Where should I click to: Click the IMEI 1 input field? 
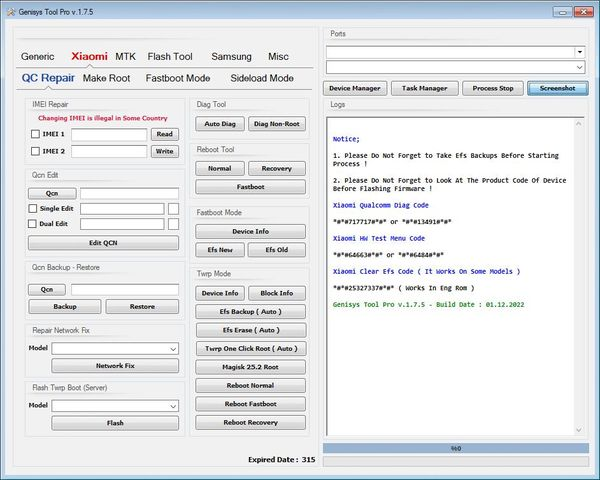109,134
